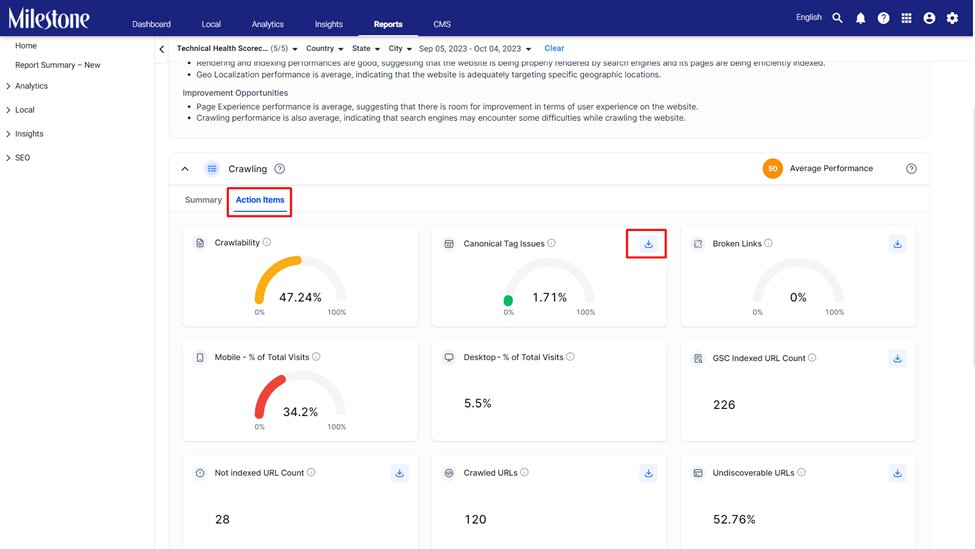Image resolution: width=975 pixels, height=549 pixels.
Task: Download the Canonical Tag Issues report
Action: coord(648,244)
